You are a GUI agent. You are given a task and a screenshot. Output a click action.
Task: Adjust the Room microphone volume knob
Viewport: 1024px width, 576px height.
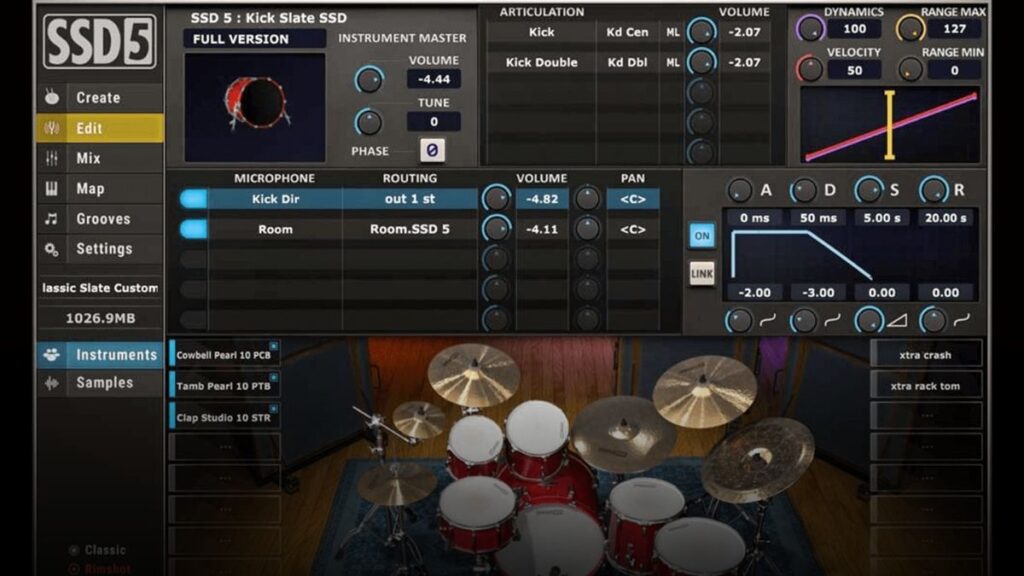tap(496, 229)
